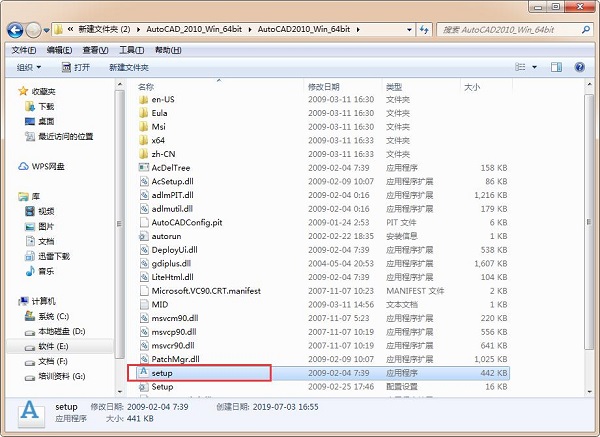Screen dimensions: 600x437
Task: Select the Msi folder icon
Action: pyautogui.click(x=143, y=127)
